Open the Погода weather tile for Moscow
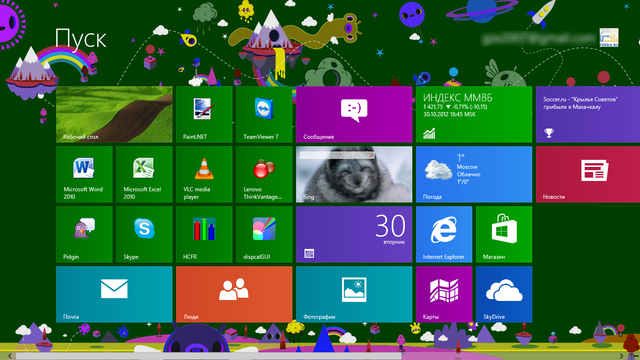 pos(474,174)
